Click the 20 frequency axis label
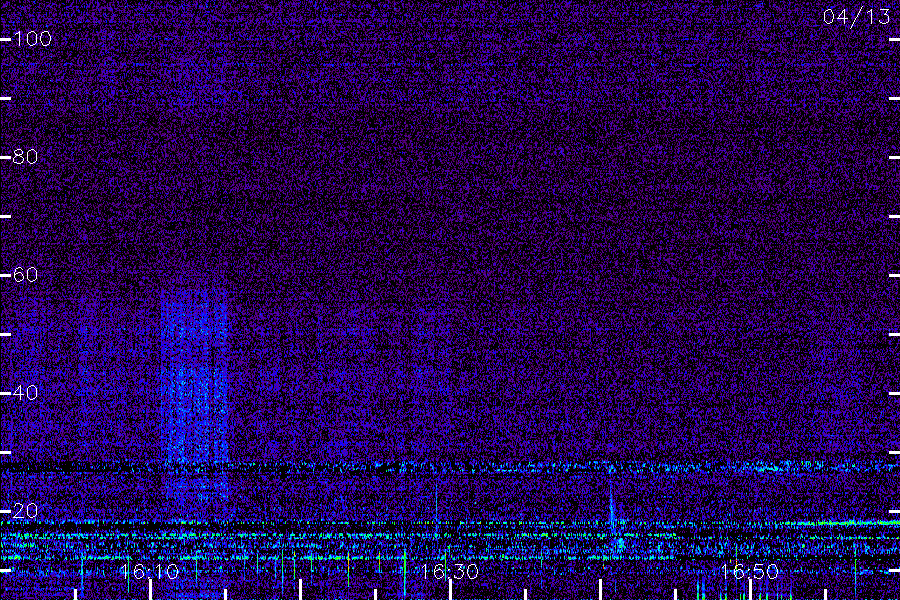Image resolution: width=900 pixels, height=600 pixels. 25,511
